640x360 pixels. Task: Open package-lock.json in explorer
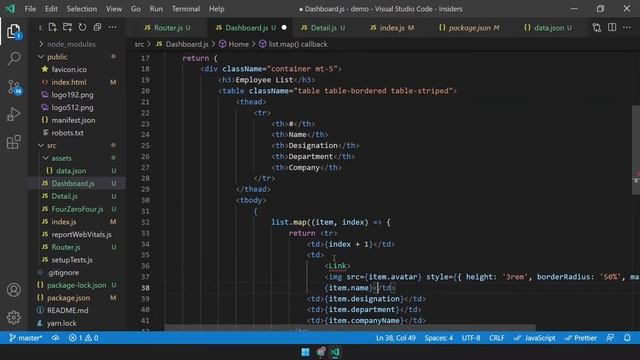tap(76, 285)
